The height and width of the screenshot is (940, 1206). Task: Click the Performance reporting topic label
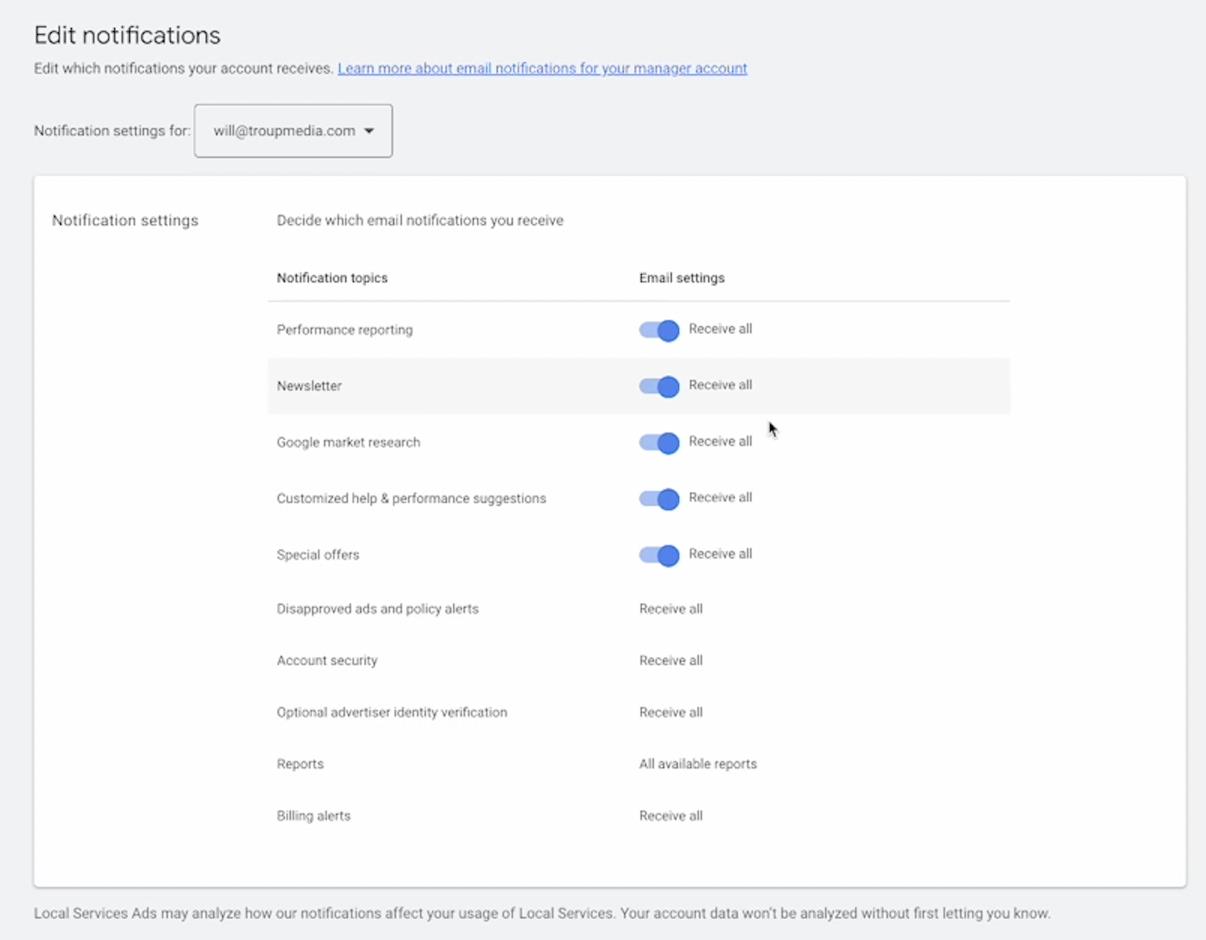345,330
